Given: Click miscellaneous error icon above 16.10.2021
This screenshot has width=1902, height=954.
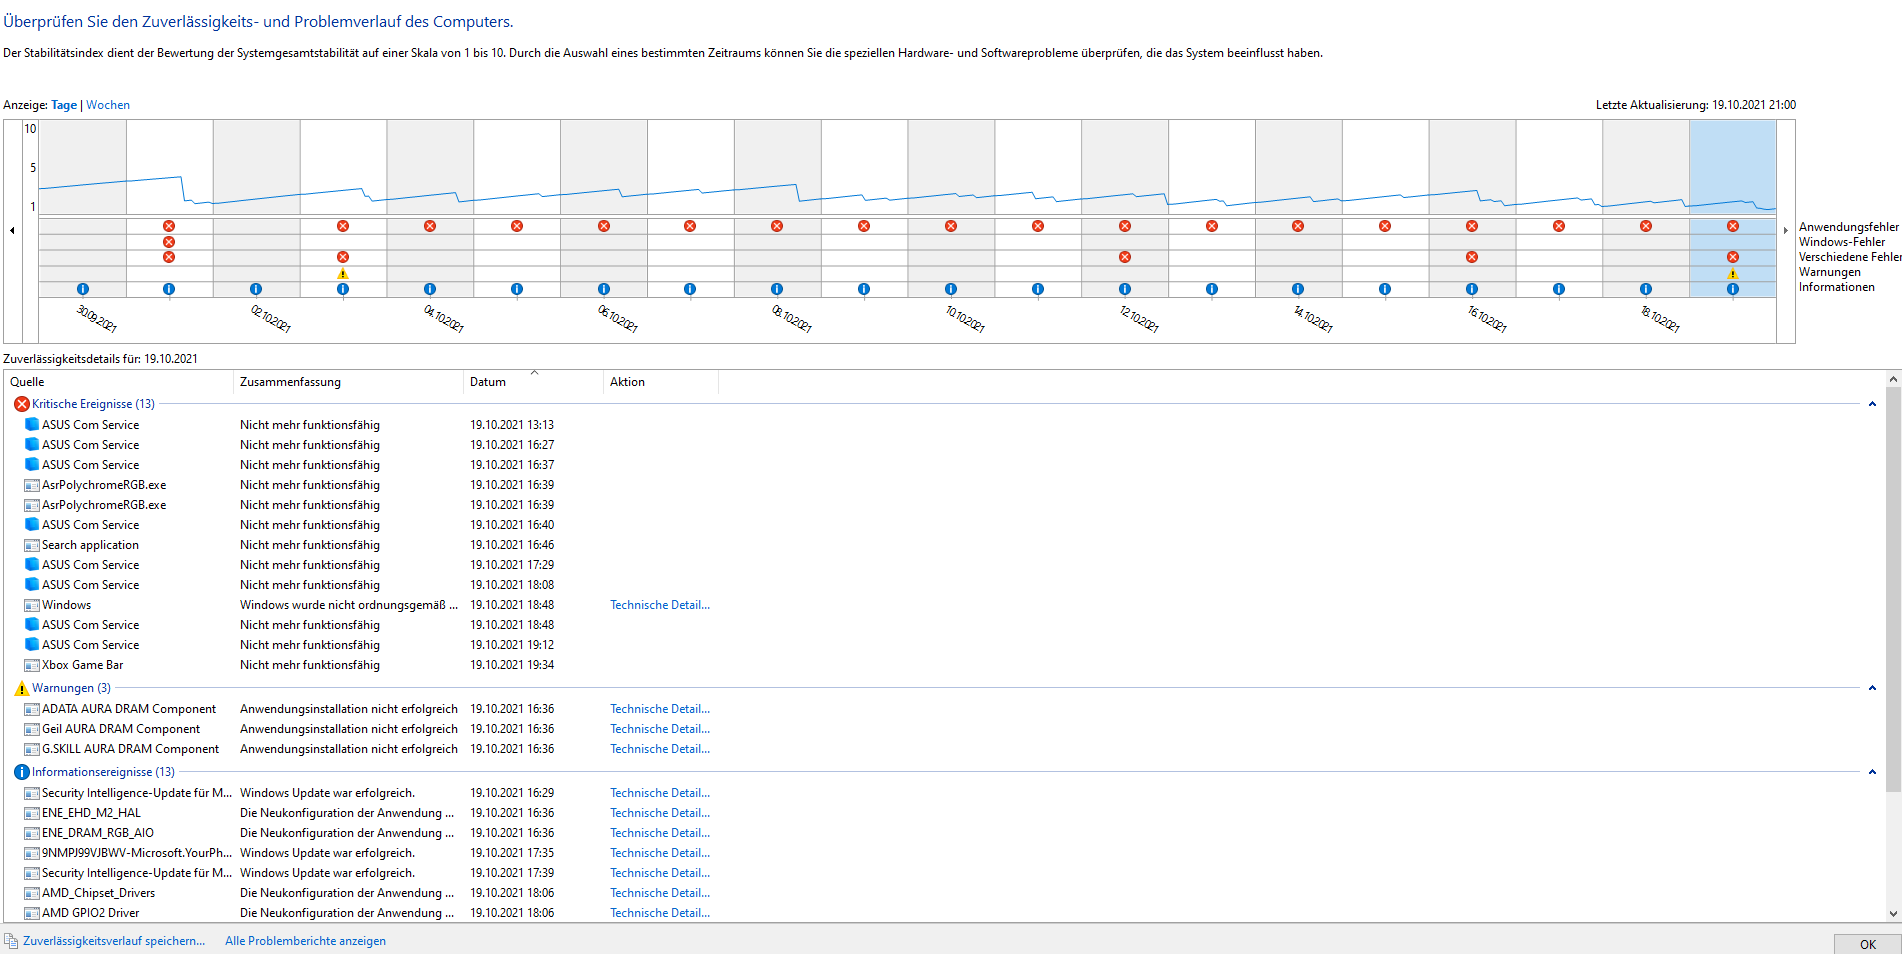Looking at the screenshot, I should tap(1472, 257).
